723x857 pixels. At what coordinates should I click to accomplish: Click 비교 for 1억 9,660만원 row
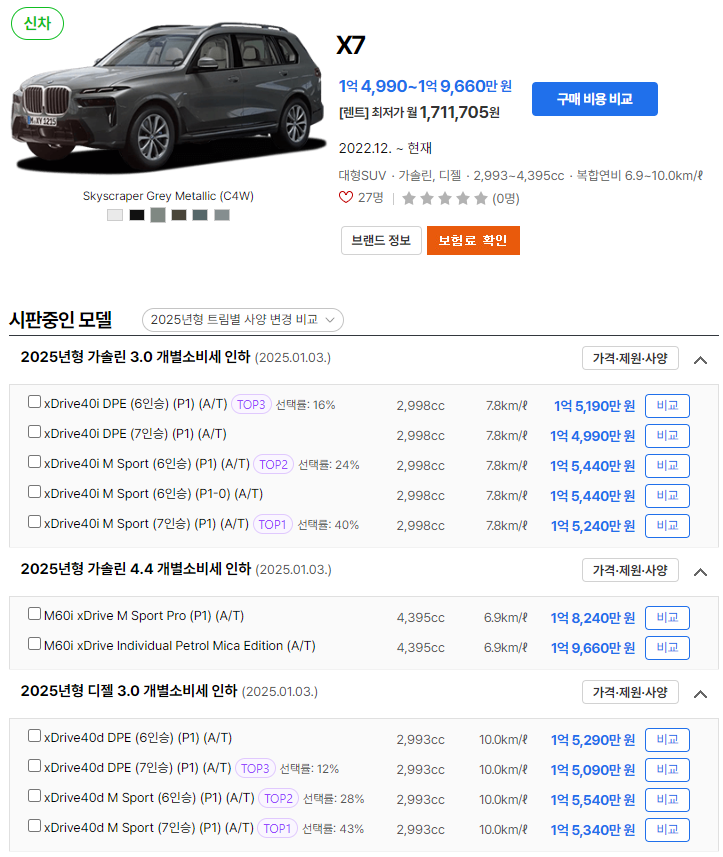(667, 648)
